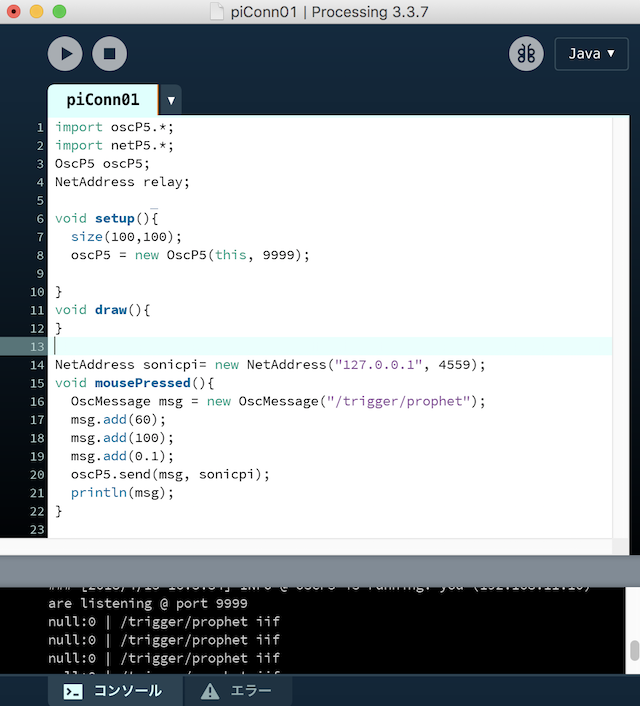Click the println(msg) statement on line 21
Screen dimensions: 640x706
pos(122,492)
